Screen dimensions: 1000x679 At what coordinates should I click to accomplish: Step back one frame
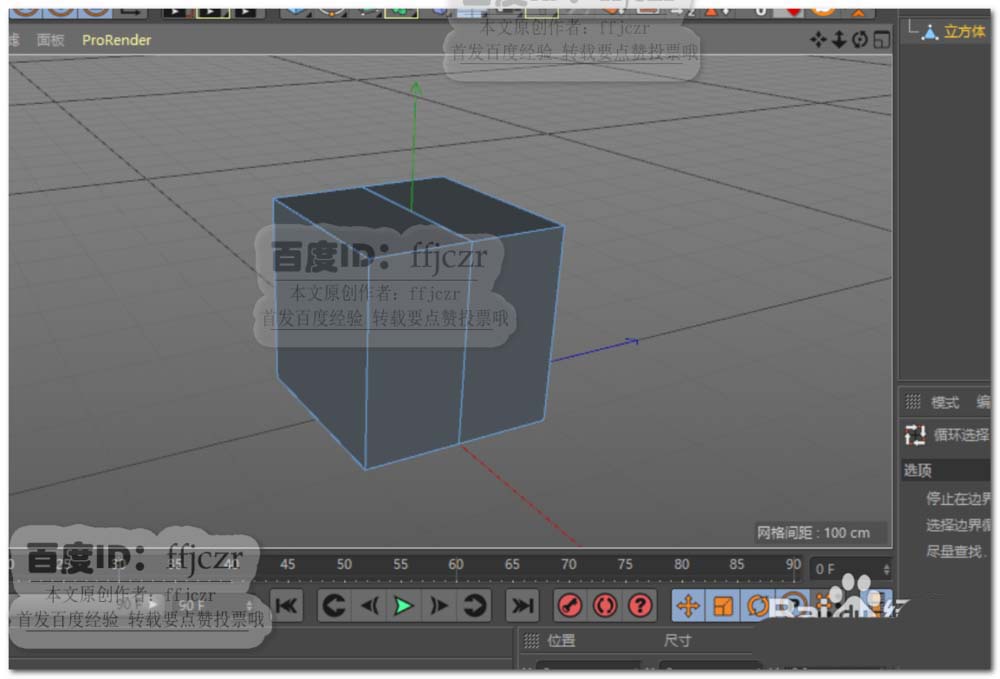point(369,605)
